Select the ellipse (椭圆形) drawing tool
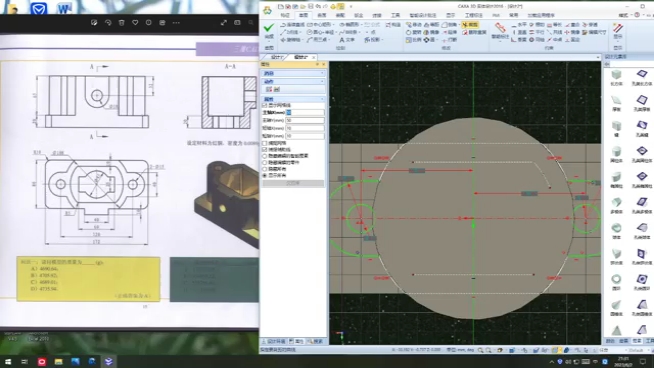This screenshot has width=654, height=368. (x=350, y=25)
